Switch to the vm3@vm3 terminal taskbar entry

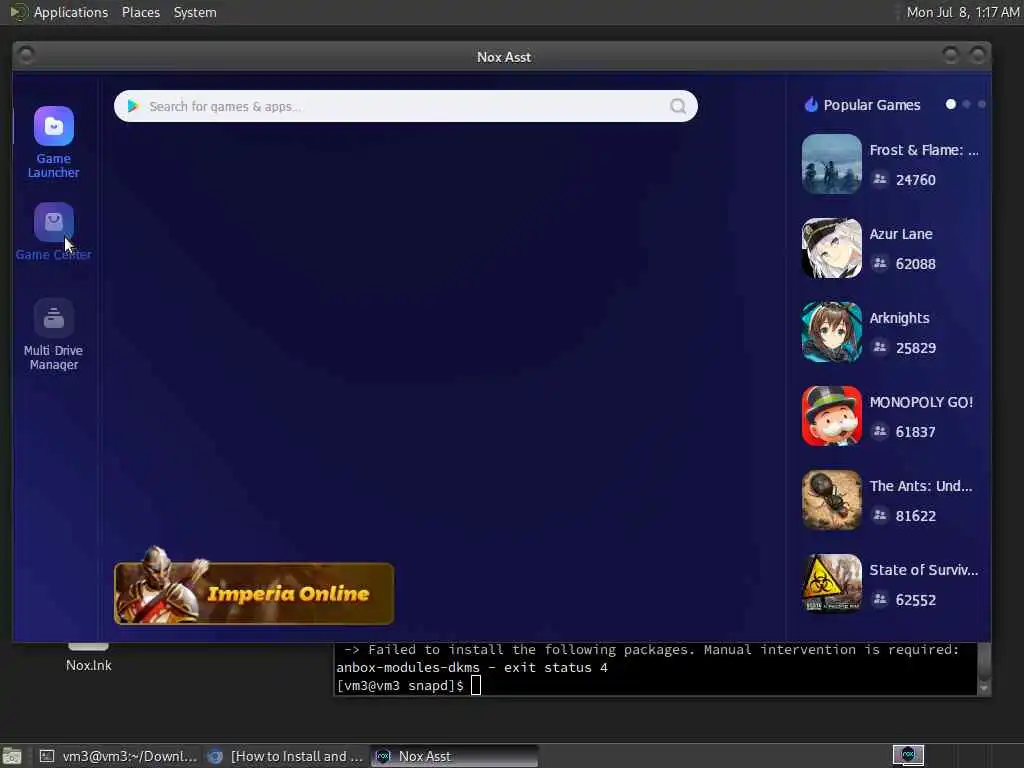119,756
